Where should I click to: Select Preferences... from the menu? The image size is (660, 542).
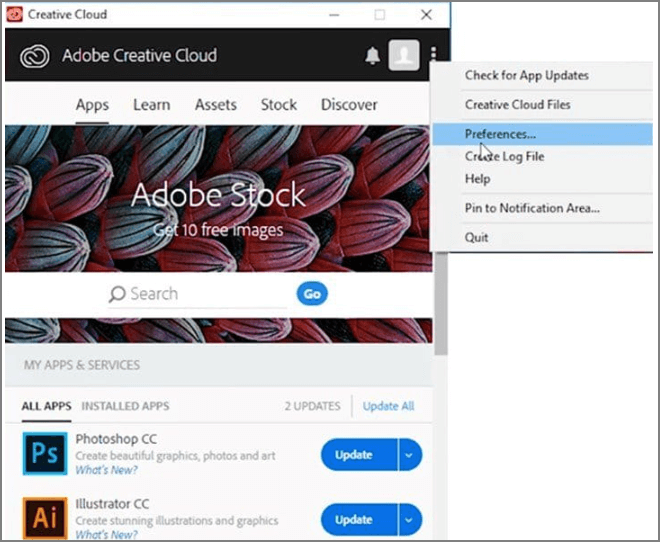pyautogui.click(x=500, y=133)
